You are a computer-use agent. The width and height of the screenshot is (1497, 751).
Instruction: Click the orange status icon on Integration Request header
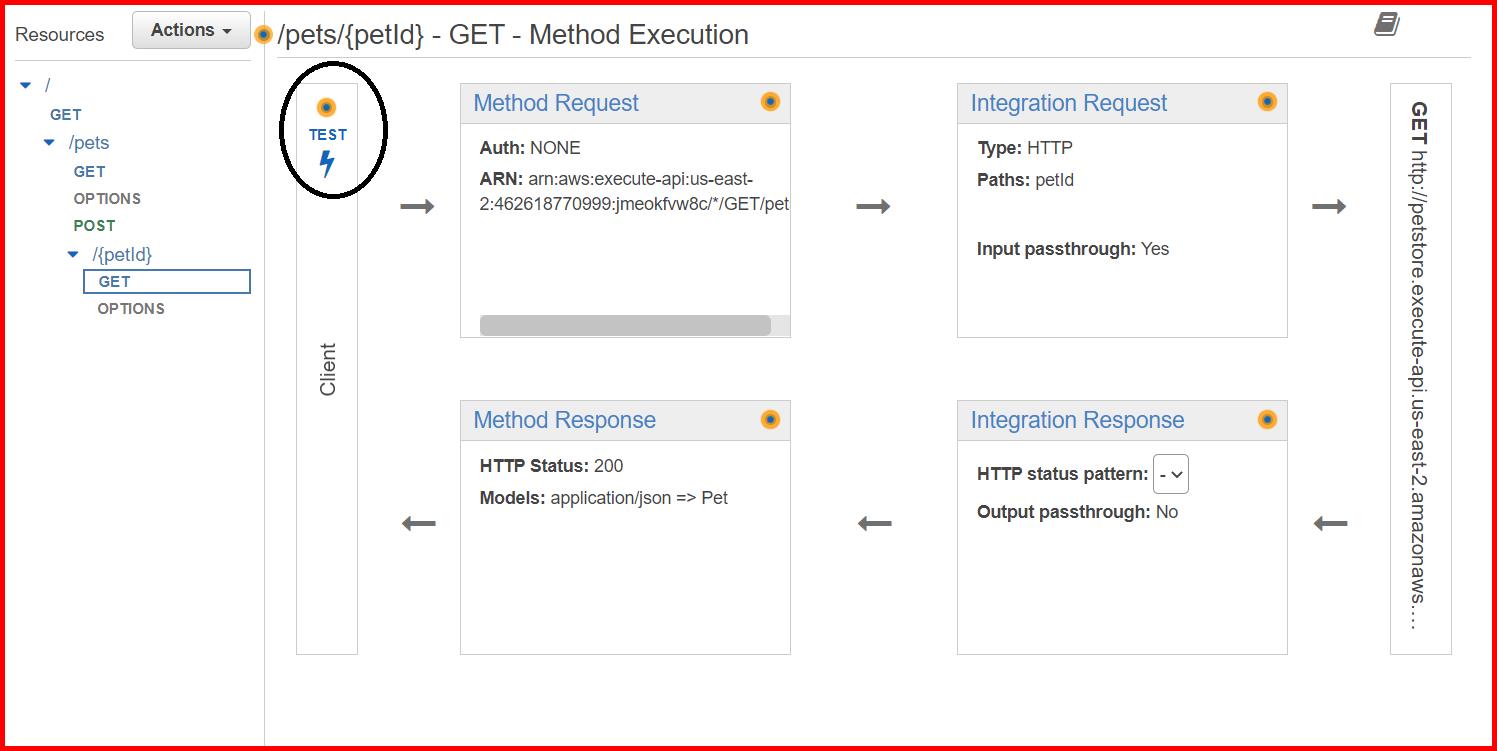coord(1266,101)
